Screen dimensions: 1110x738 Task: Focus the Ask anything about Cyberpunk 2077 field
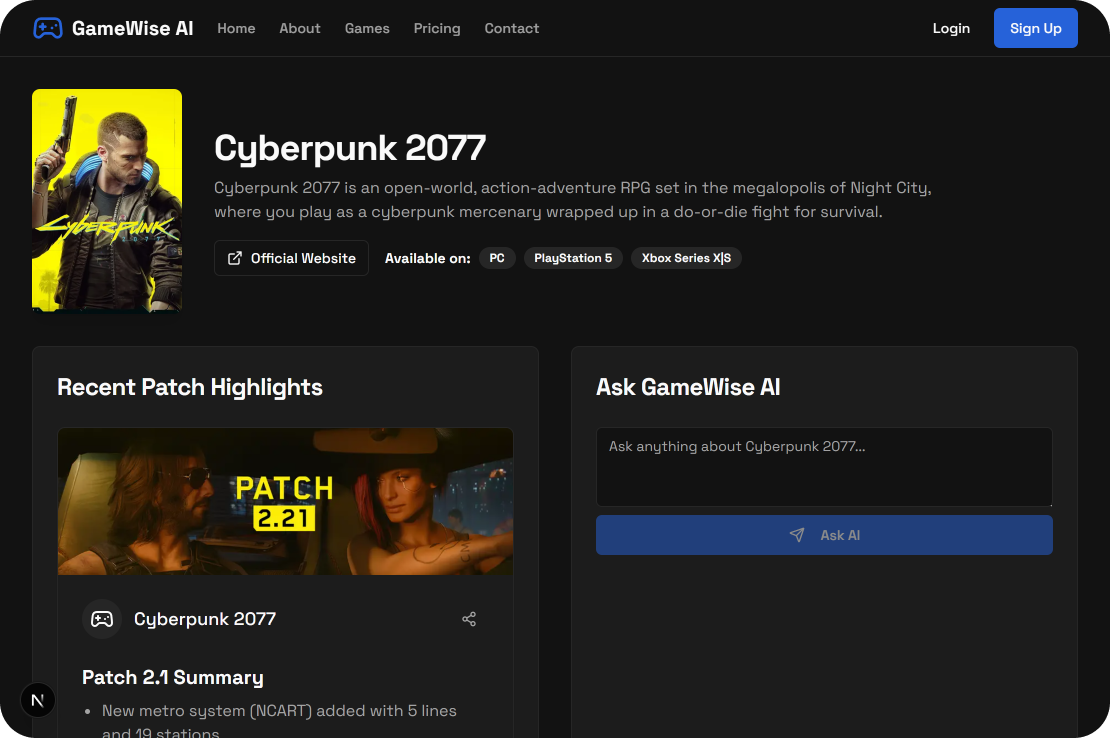click(824, 467)
